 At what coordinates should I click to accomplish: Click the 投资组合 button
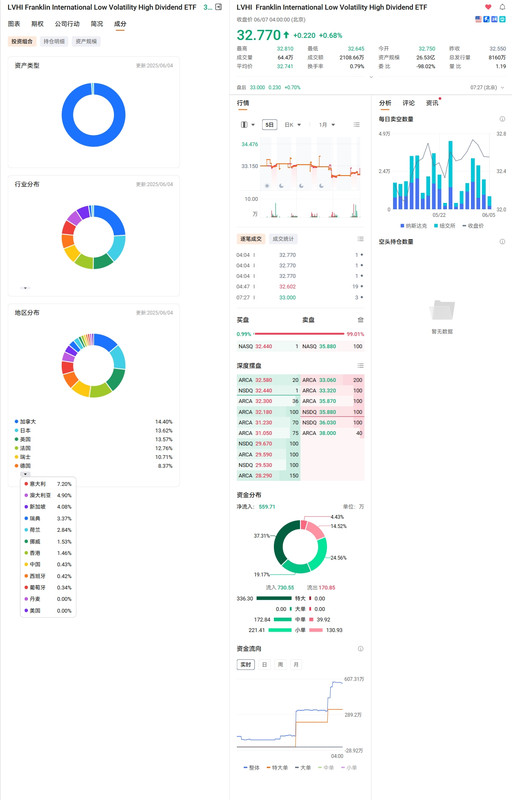coord(22,41)
